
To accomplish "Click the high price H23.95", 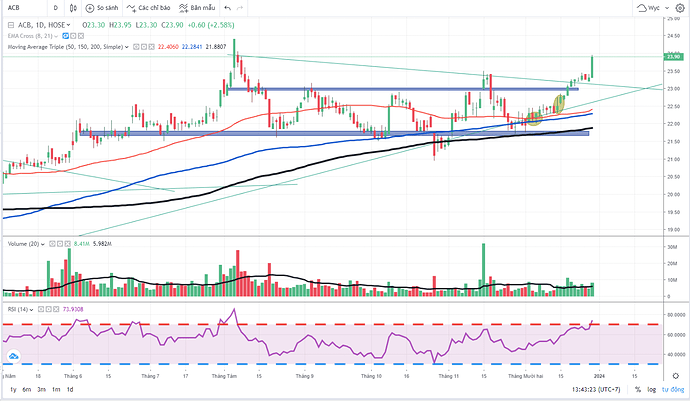I will click(120, 25).
